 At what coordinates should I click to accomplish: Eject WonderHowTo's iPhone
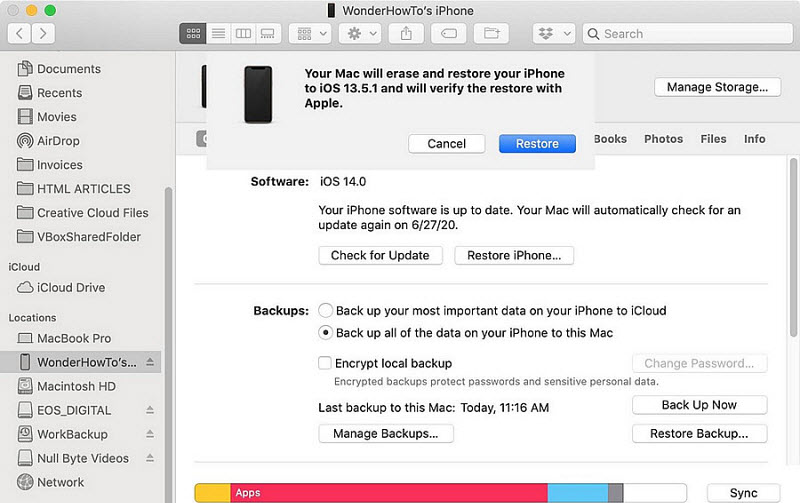click(150, 362)
